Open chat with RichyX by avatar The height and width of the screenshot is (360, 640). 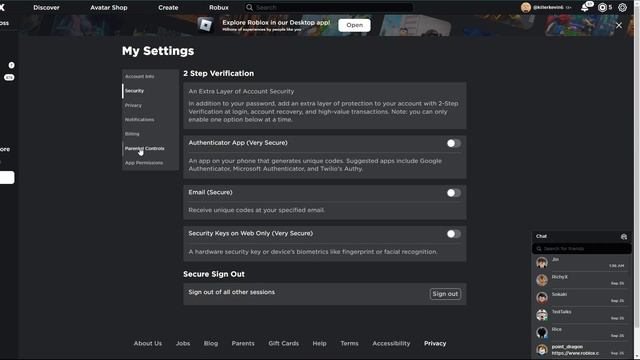542,280
